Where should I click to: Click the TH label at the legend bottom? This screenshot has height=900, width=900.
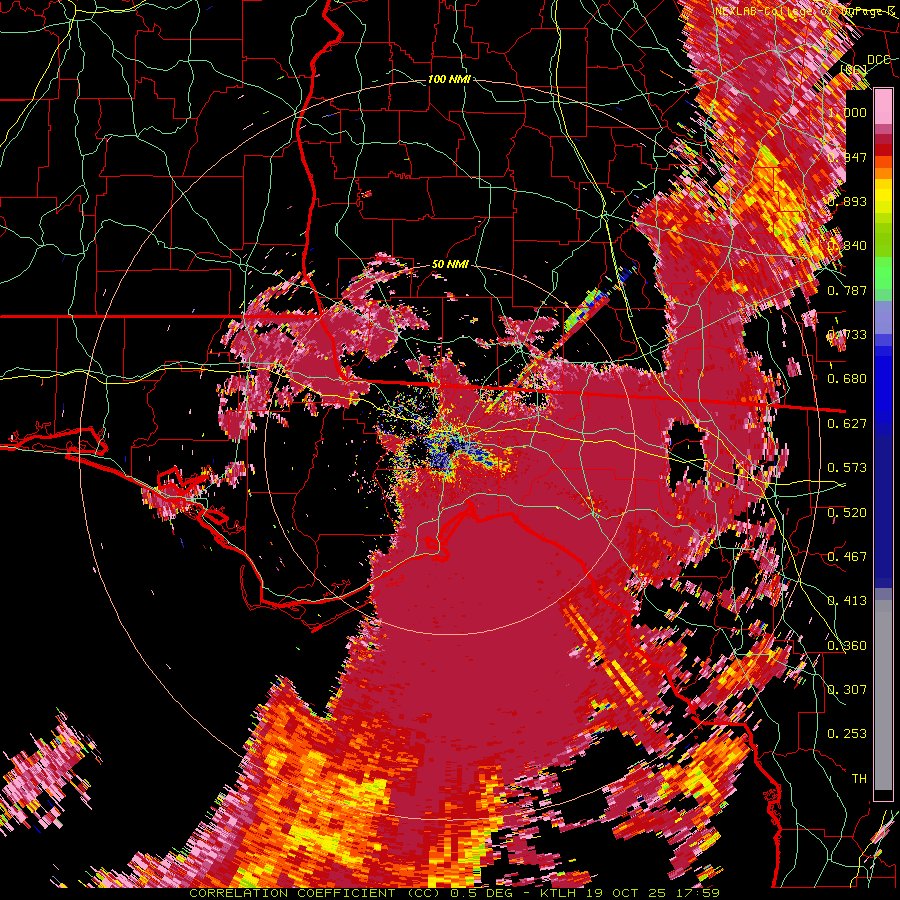[859, 779]
